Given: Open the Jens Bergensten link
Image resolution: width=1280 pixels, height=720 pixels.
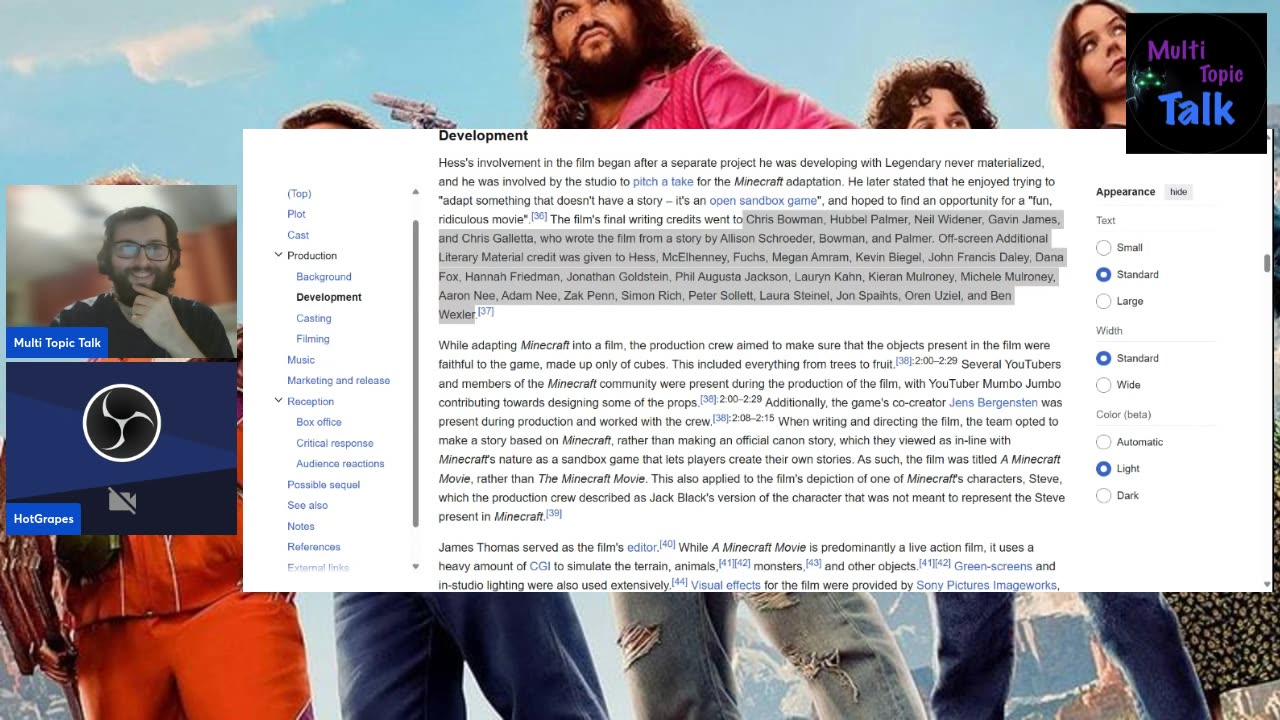Looking at the screenshot, I should [x=993, y=402].
